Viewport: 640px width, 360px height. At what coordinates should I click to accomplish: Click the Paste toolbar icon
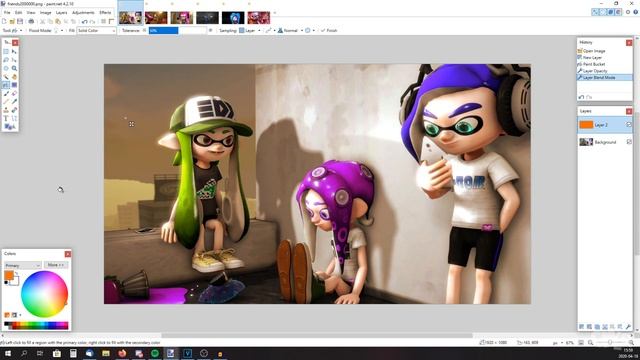click(x=58, y=21)
